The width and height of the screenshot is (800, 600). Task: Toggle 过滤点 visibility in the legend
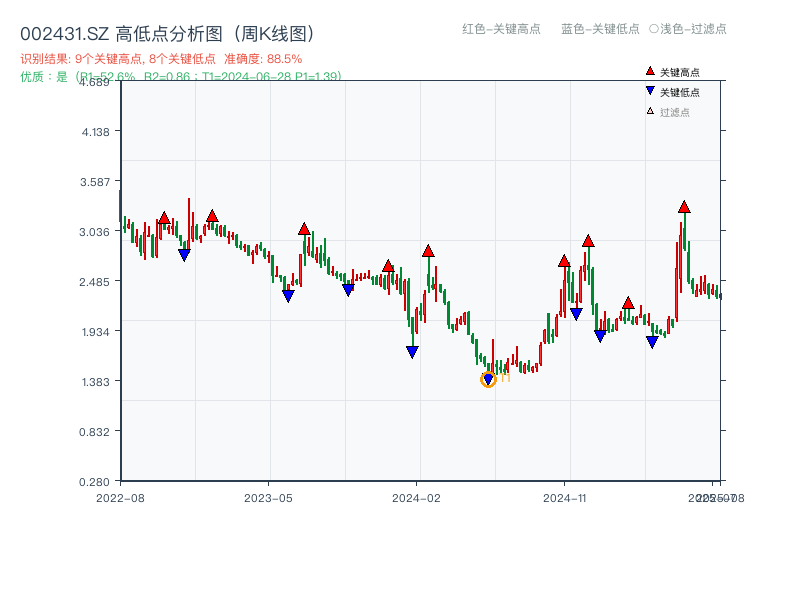(x=678, y=111)
